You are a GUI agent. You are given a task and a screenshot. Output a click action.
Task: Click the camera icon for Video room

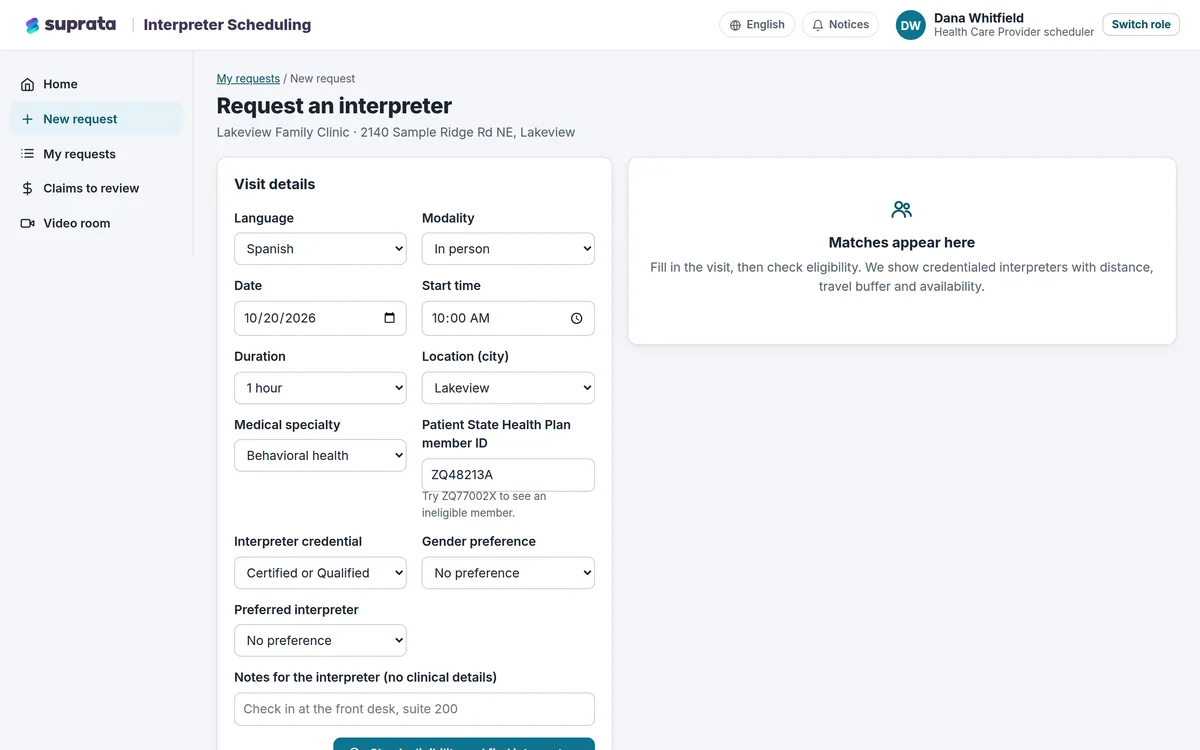pos(28,223)
